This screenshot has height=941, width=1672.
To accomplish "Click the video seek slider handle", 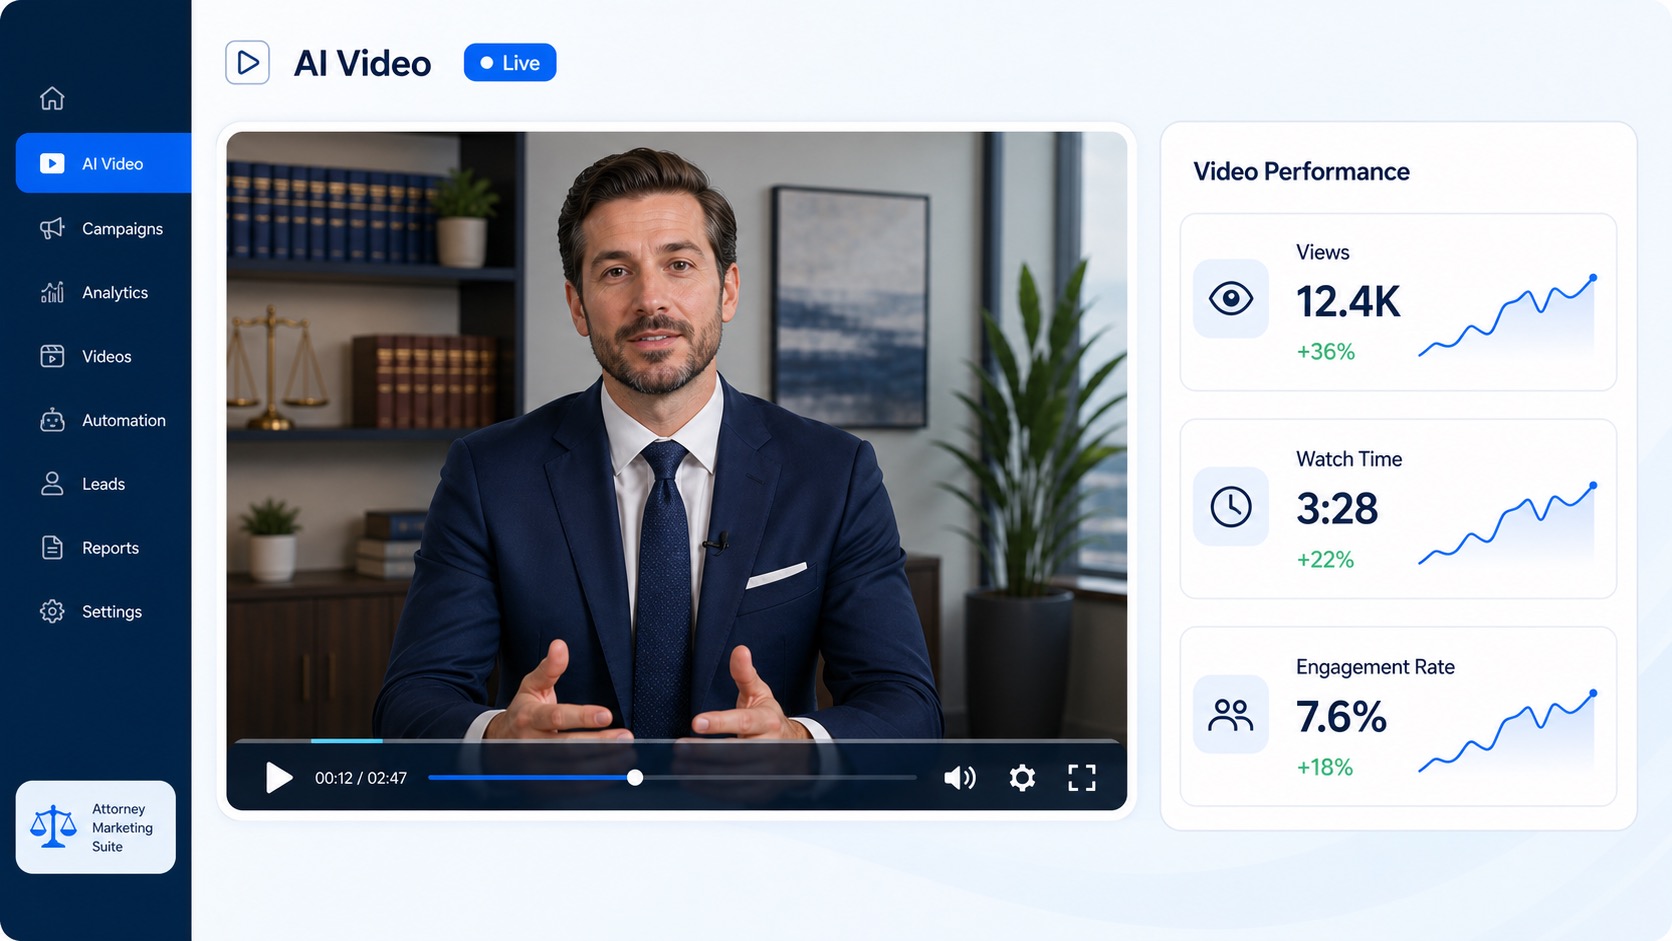I will click(x=635, y=777).
